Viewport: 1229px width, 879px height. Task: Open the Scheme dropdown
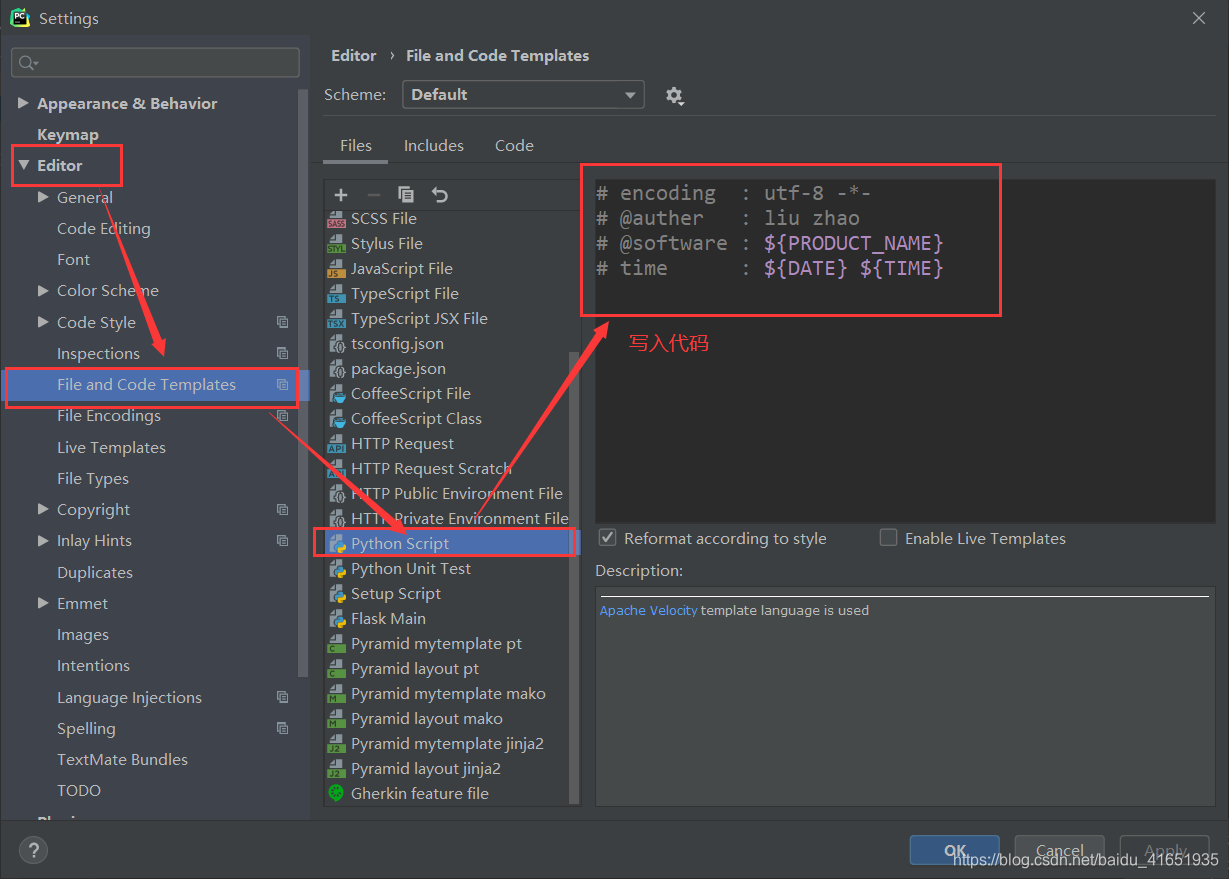click(x=523, y=95)
